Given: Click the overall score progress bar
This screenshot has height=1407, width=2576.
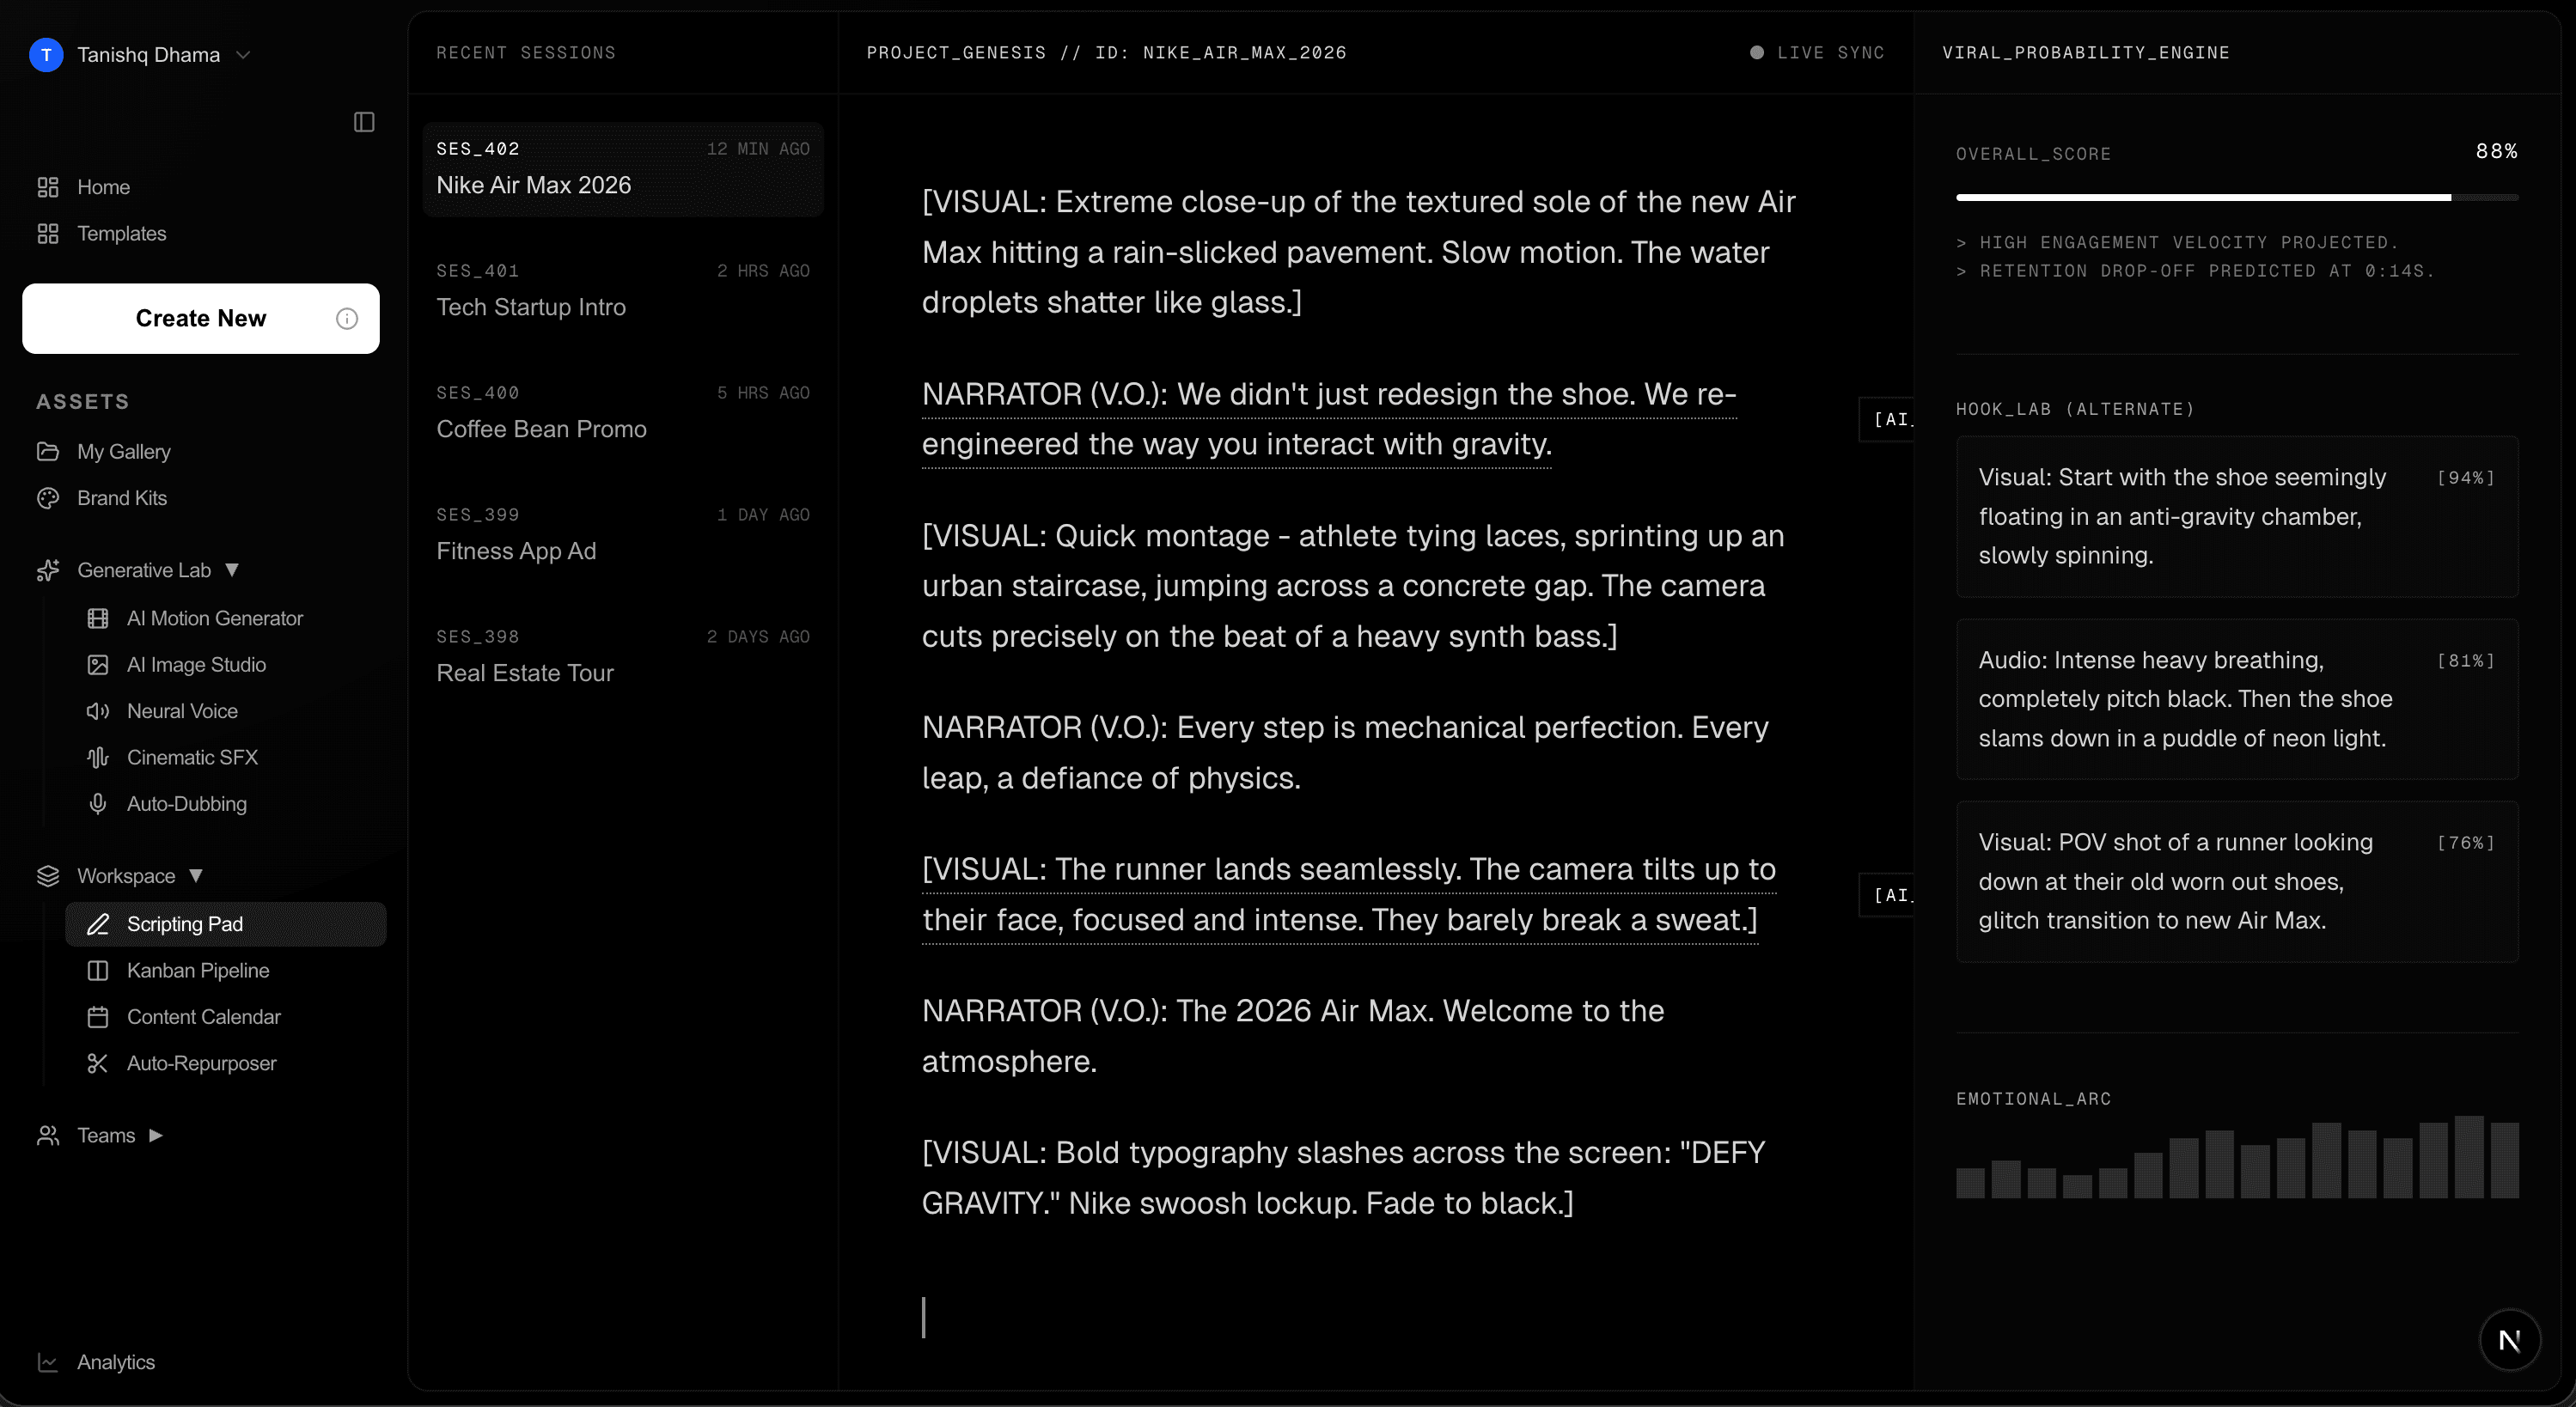Looking at the screenshot, I should click(x=2237, y=198).
